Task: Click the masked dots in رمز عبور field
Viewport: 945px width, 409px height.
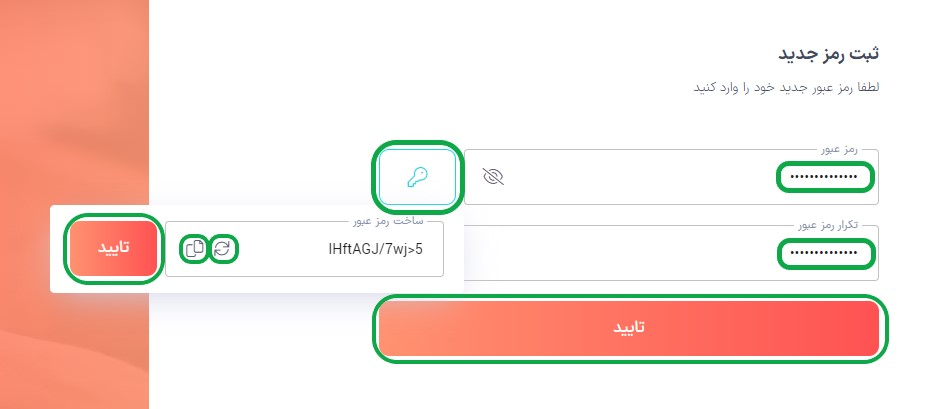Action: point(824,177)
